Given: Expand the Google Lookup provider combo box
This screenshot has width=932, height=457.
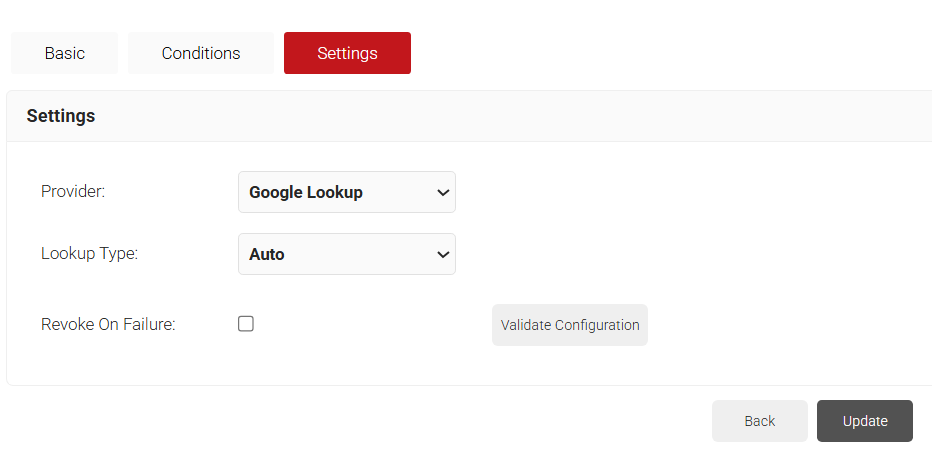Looking at the screenshot, I should [346, 192].
